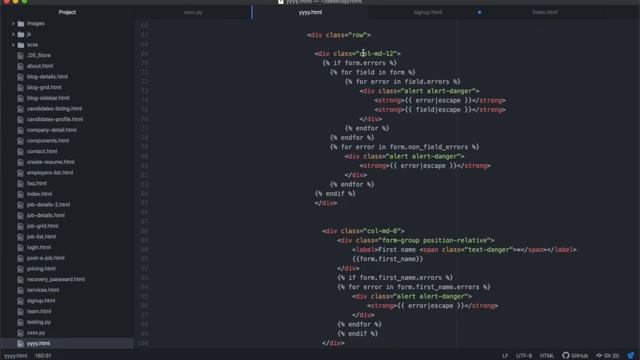This screenshot has width=640, height=360.
Task: Switch to the signup.html tab
Action: click(427, 12)
